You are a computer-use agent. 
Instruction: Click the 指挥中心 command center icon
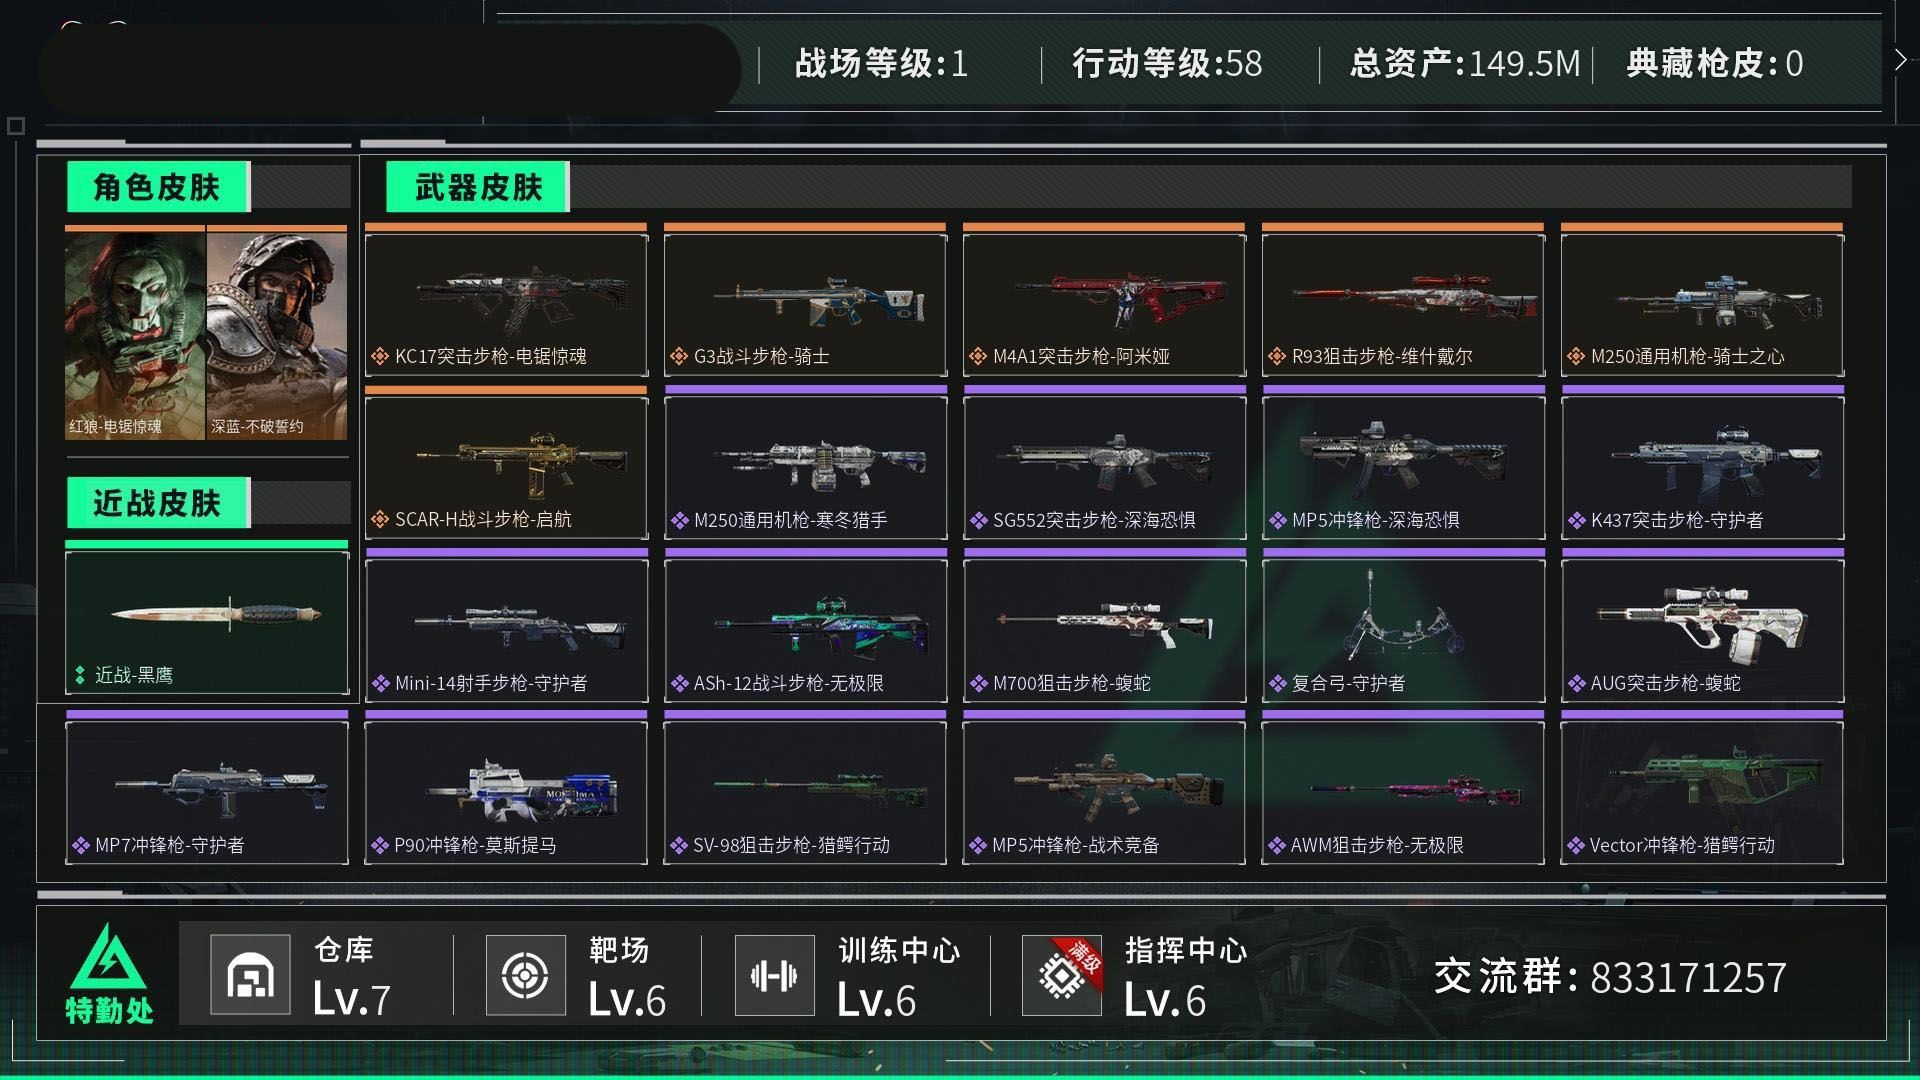pyautogui.click(x=1062, y=975)
